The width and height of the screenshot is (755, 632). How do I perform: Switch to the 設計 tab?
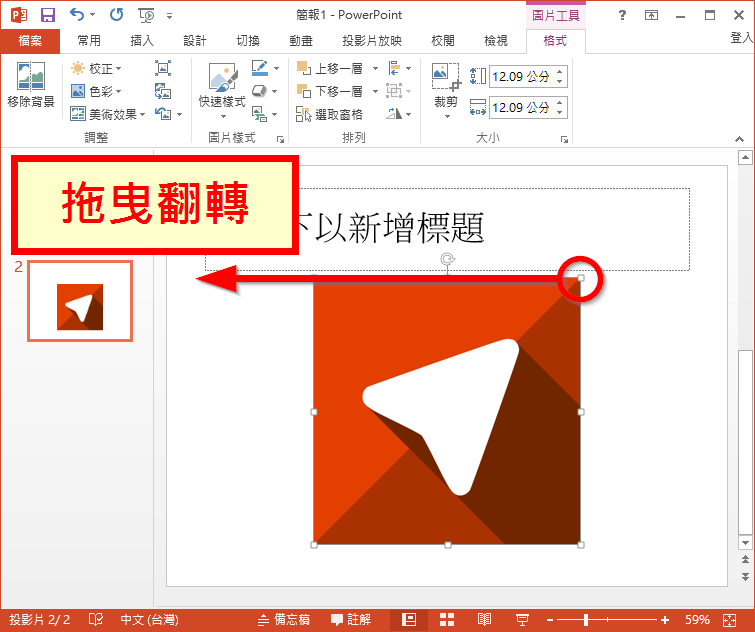click(195, 41)
